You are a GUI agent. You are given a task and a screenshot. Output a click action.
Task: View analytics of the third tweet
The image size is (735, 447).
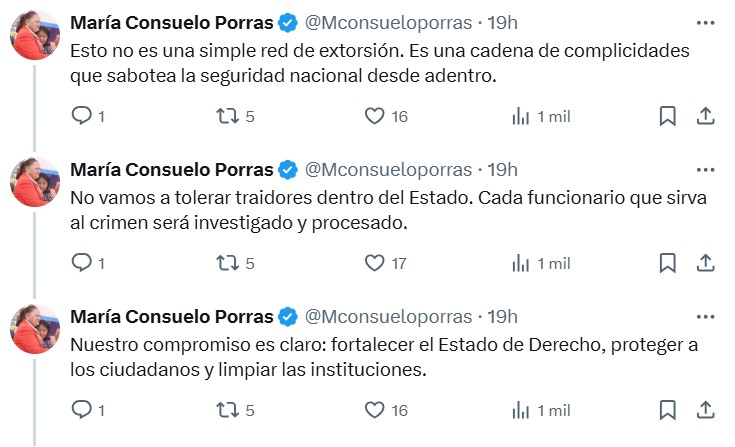tap(541, 410)
